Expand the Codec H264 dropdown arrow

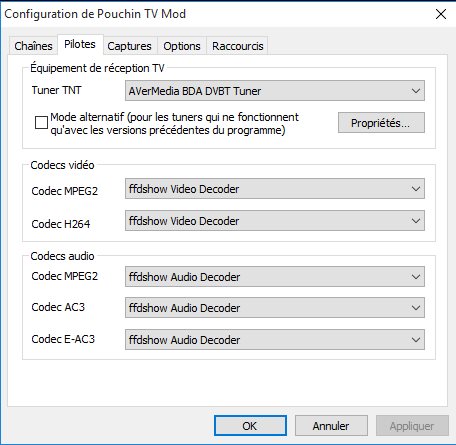tap(416, 221)
